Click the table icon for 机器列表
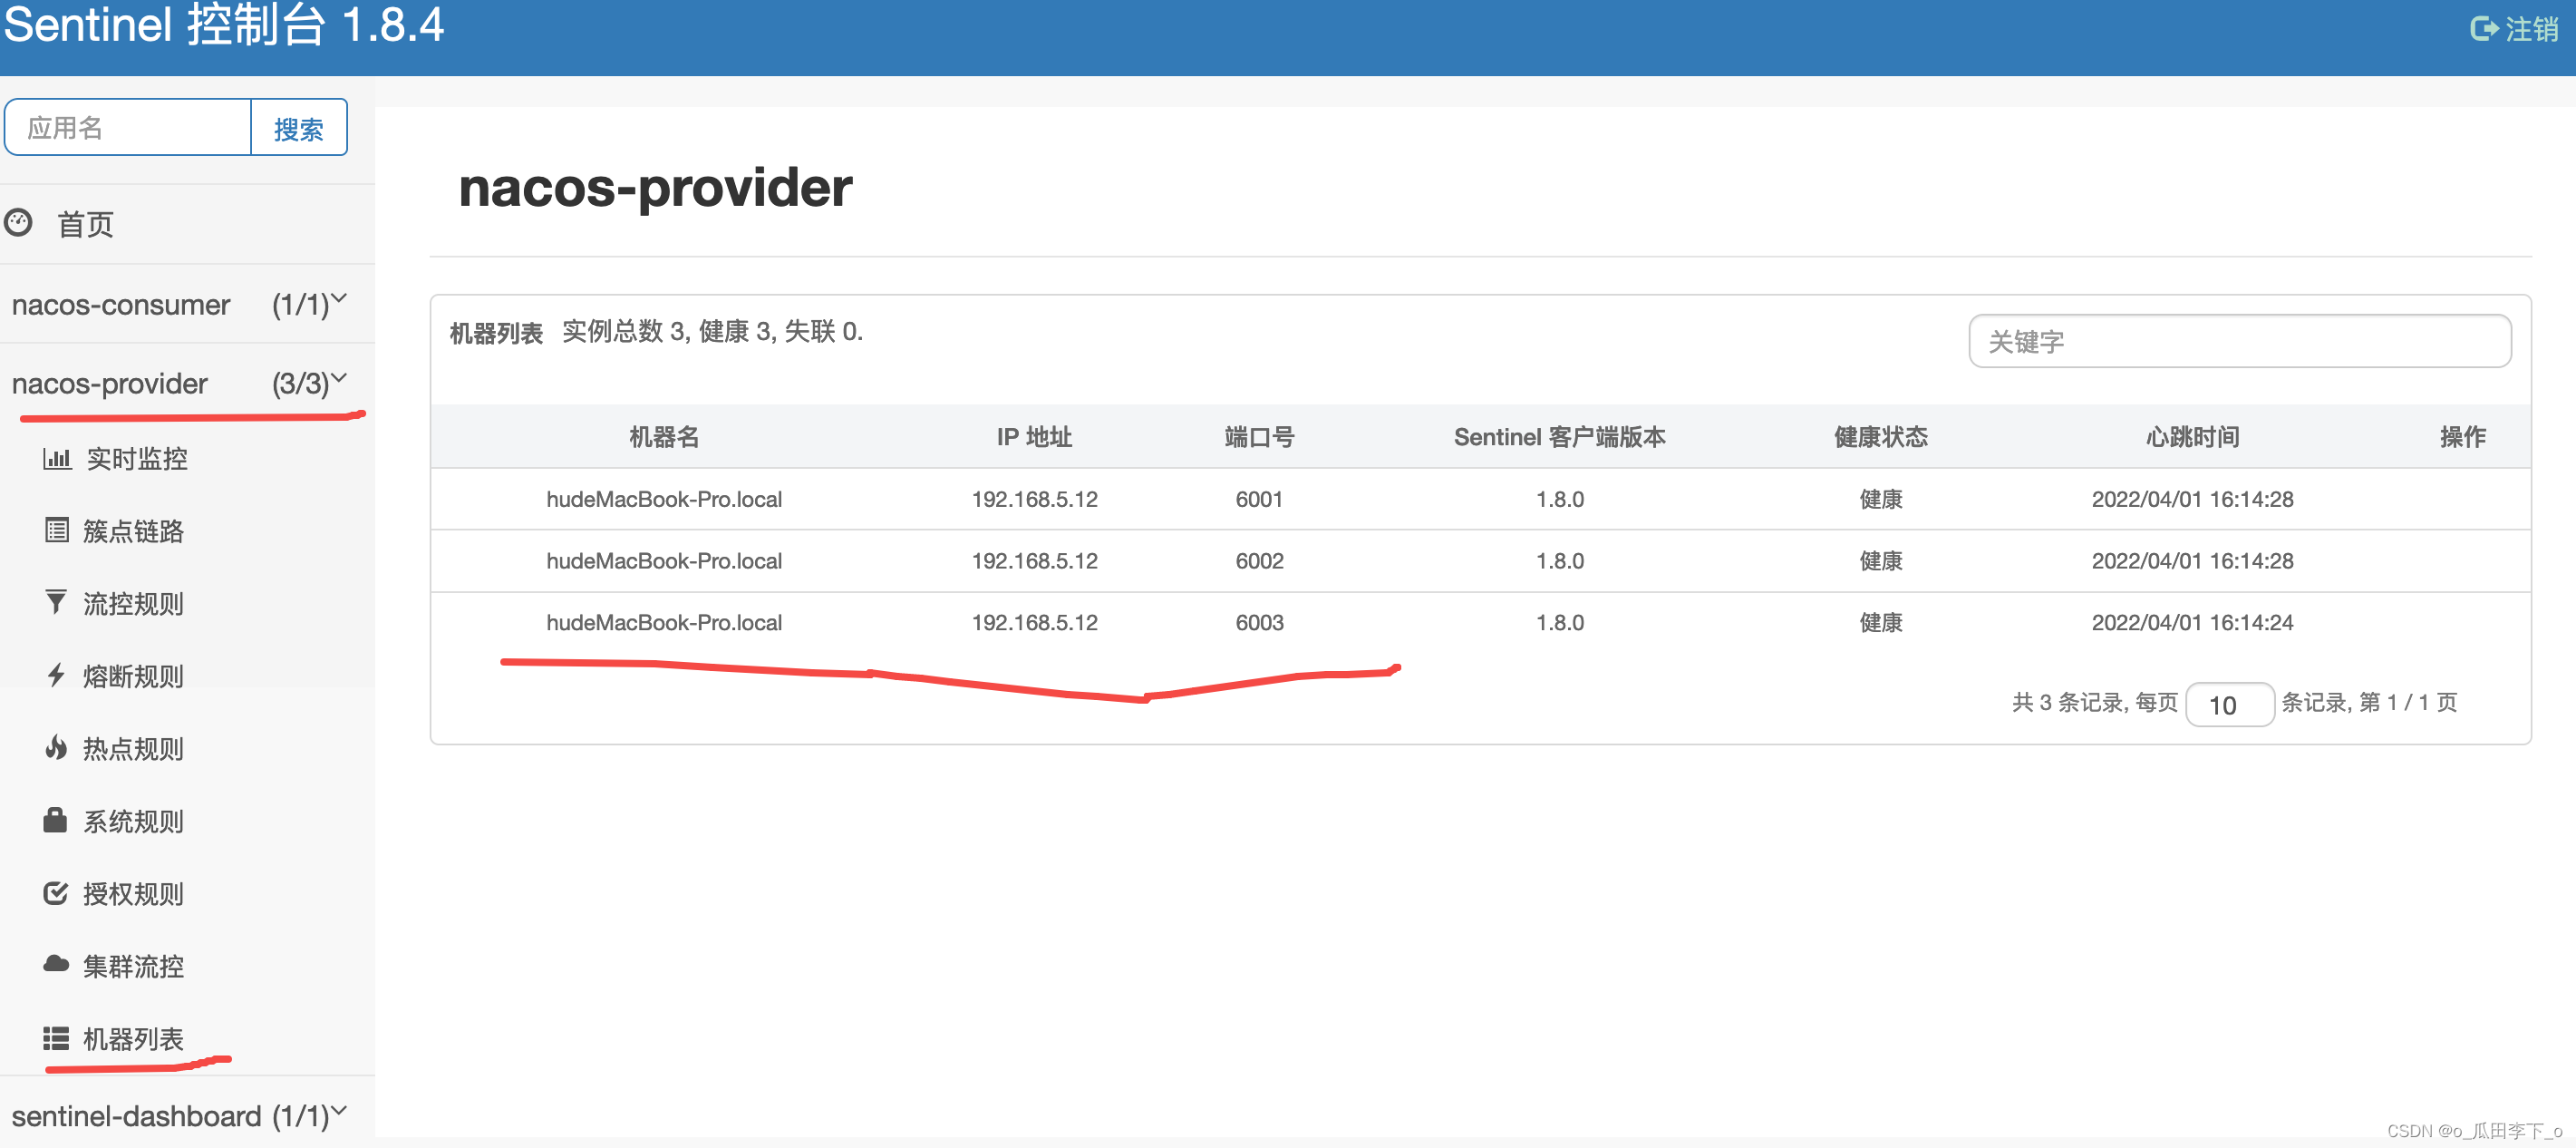This screenshot has width=2576, height=1148. (x=56, y=1038)
